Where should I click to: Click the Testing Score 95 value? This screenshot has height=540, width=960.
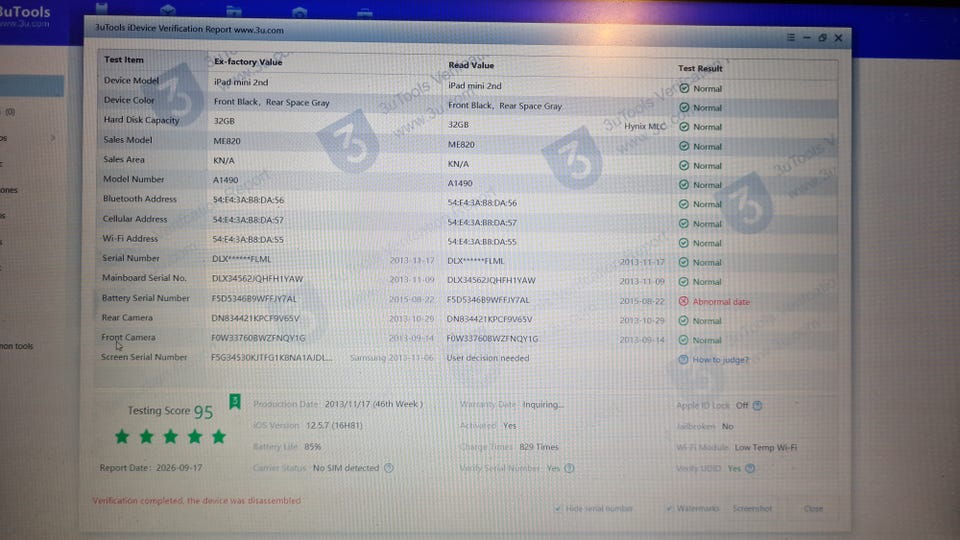[x=203, y=412]
